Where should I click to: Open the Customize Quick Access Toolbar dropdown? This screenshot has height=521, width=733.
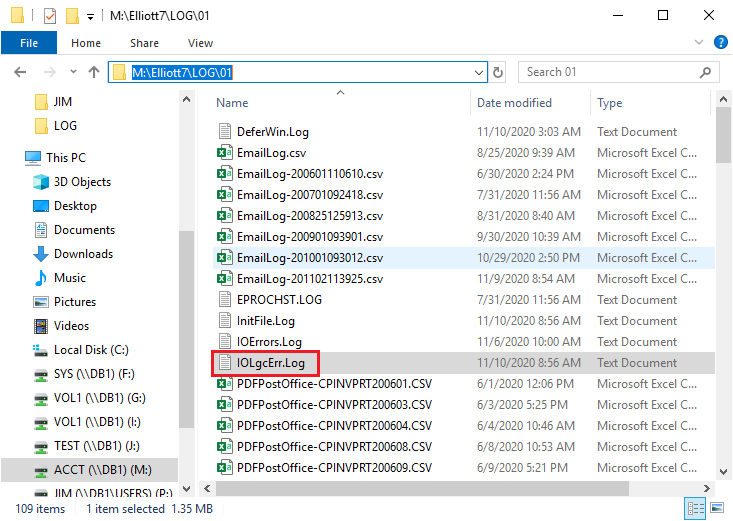point(90,17)
